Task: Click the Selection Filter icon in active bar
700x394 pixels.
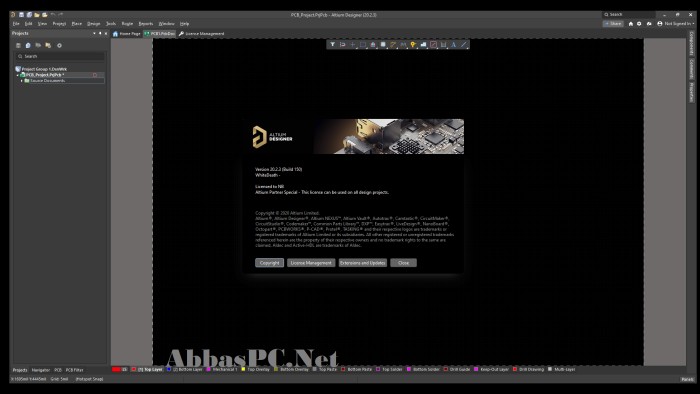Action: [x=333, y=45]
